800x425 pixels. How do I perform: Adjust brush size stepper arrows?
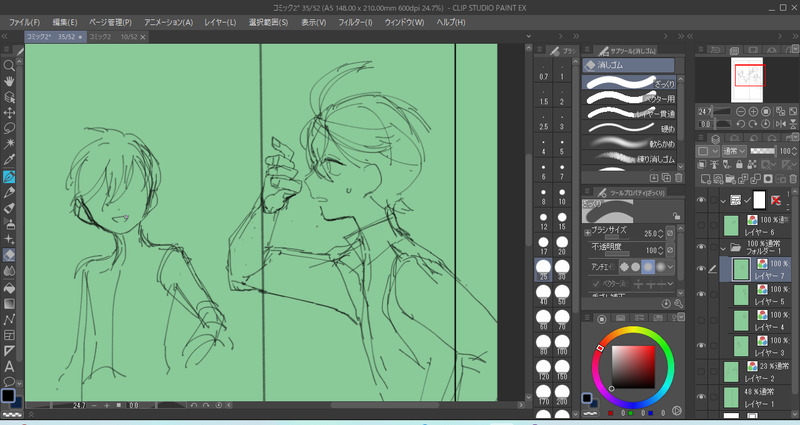pyautogui.click(x=661, y=234)
